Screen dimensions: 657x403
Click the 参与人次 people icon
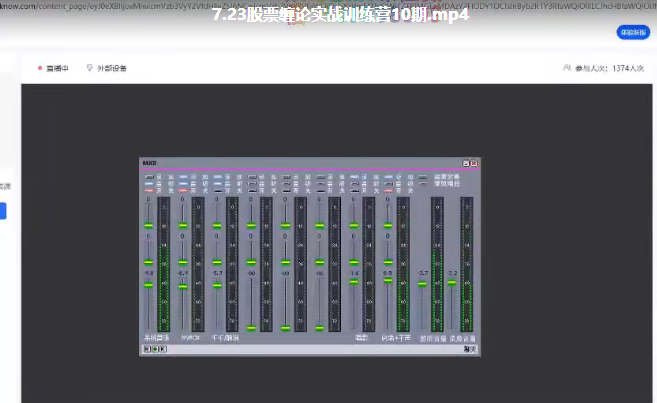(567, 68)
